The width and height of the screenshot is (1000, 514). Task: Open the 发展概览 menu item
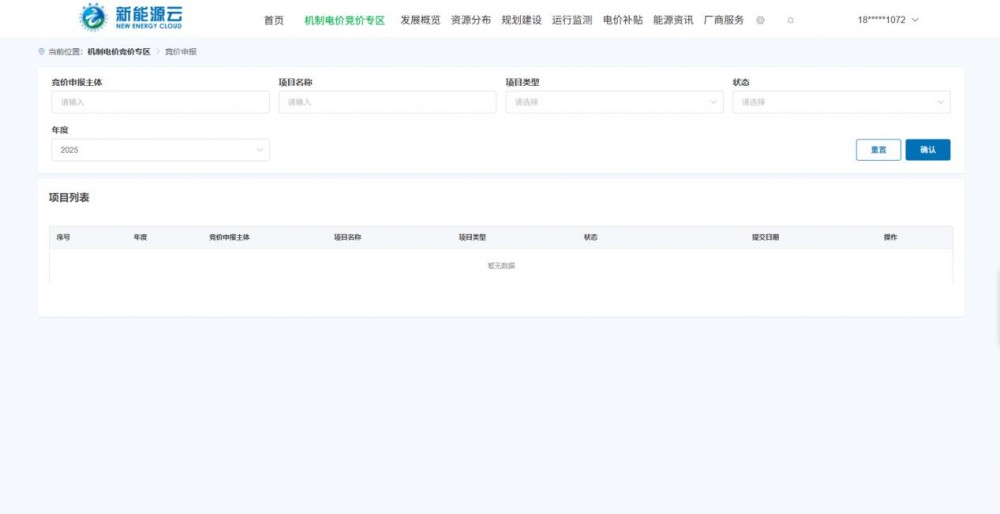[420, 20]
